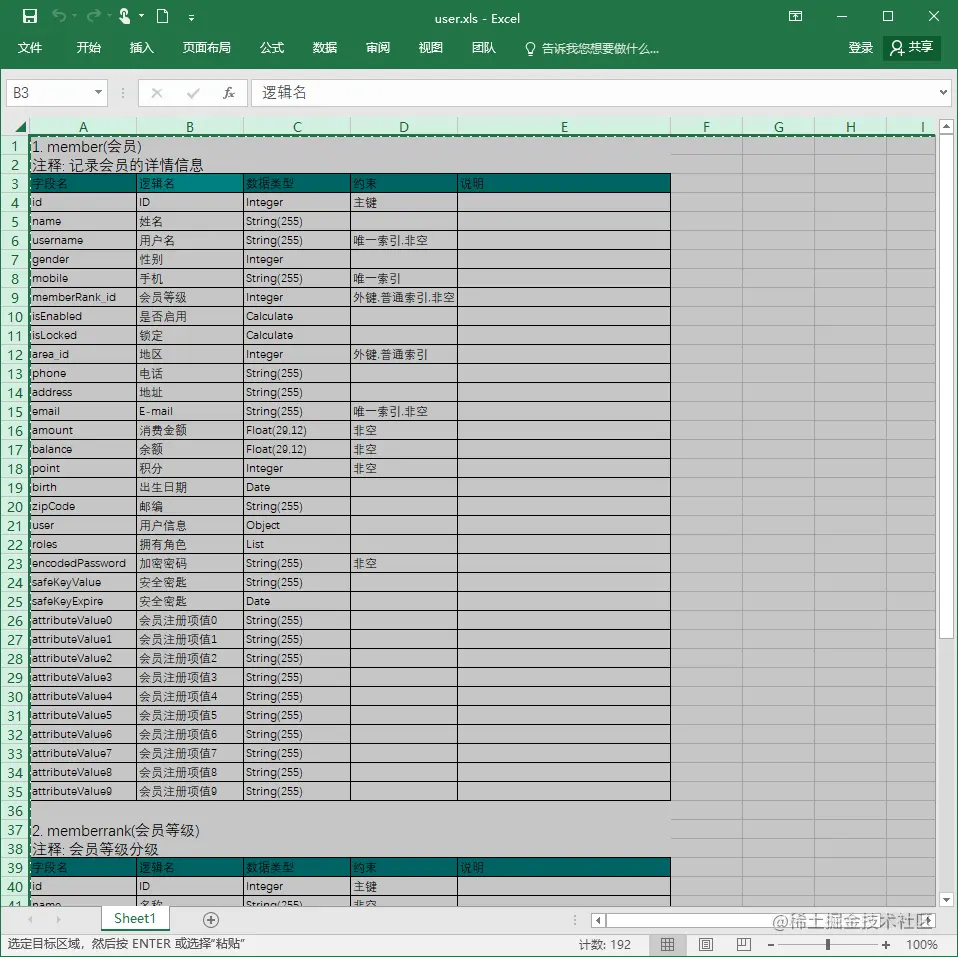Redo the last action
The width and height of the screenshot is (958, 957).
click(x=93, y=16)
